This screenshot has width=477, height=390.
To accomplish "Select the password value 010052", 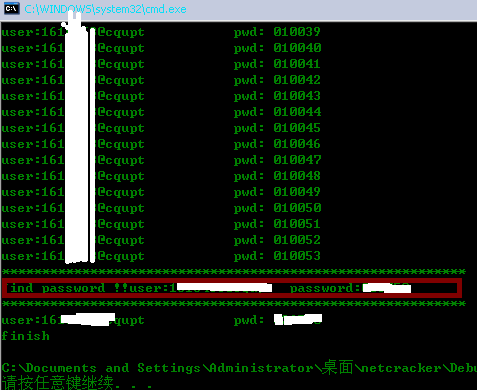I will 297,240.
